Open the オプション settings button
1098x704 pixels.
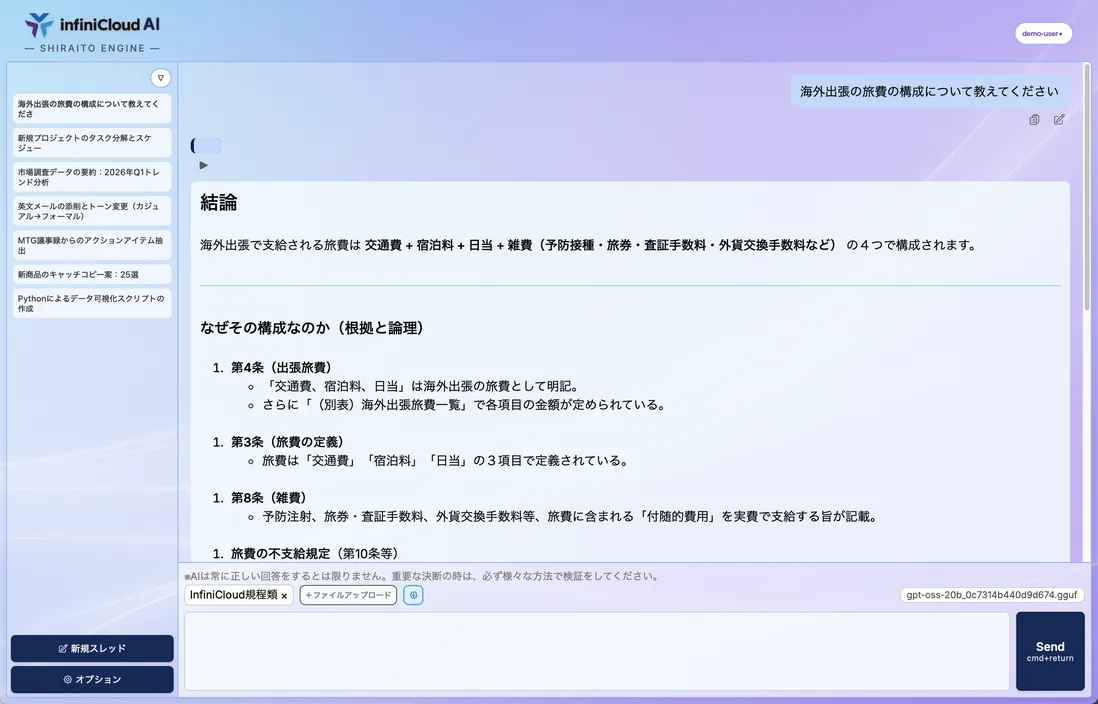click(92, 679)
